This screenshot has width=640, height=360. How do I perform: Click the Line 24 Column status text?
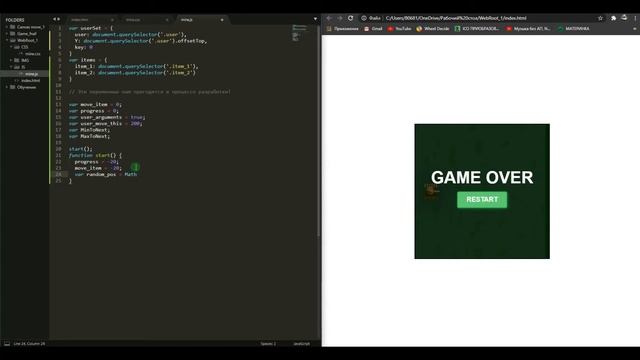pos(29,344)
